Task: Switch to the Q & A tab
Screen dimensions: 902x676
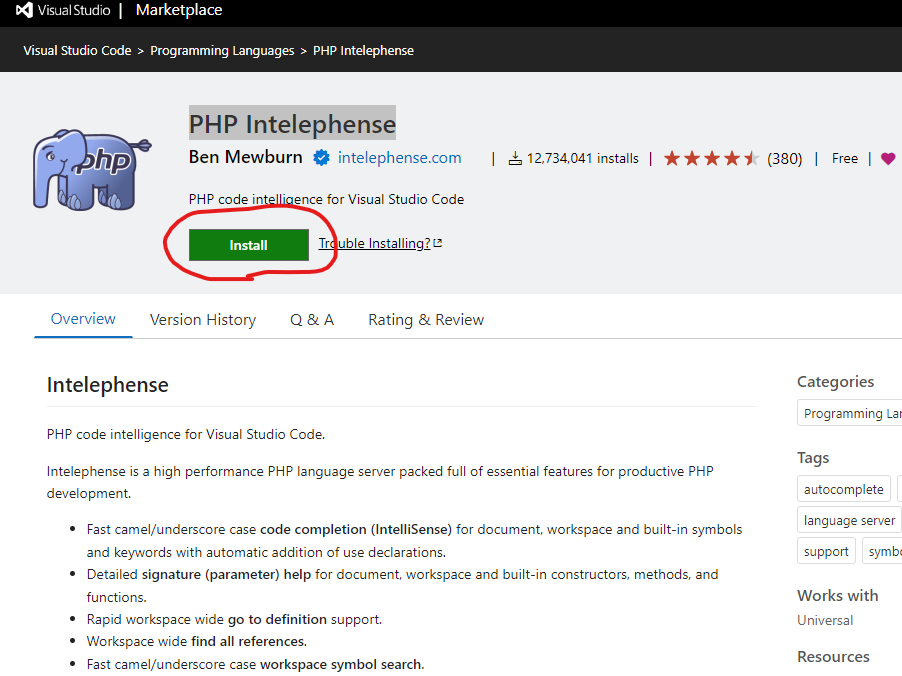Action: [311, 318]
